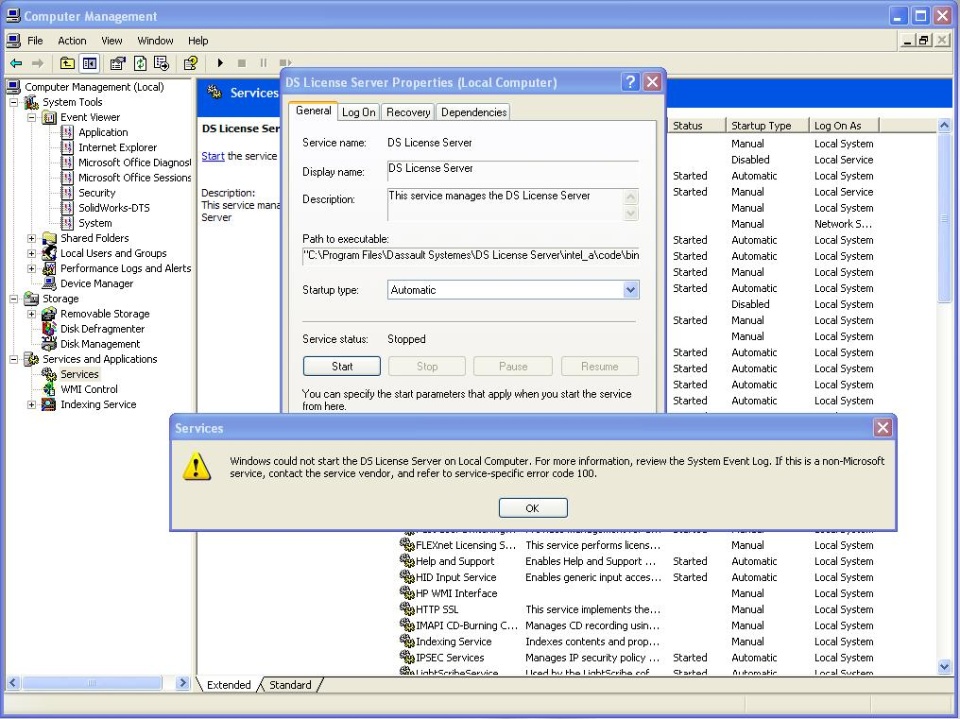
Task: Click the IPSEC Services icon
Action: pyautogui.click(x=407, y=657)
